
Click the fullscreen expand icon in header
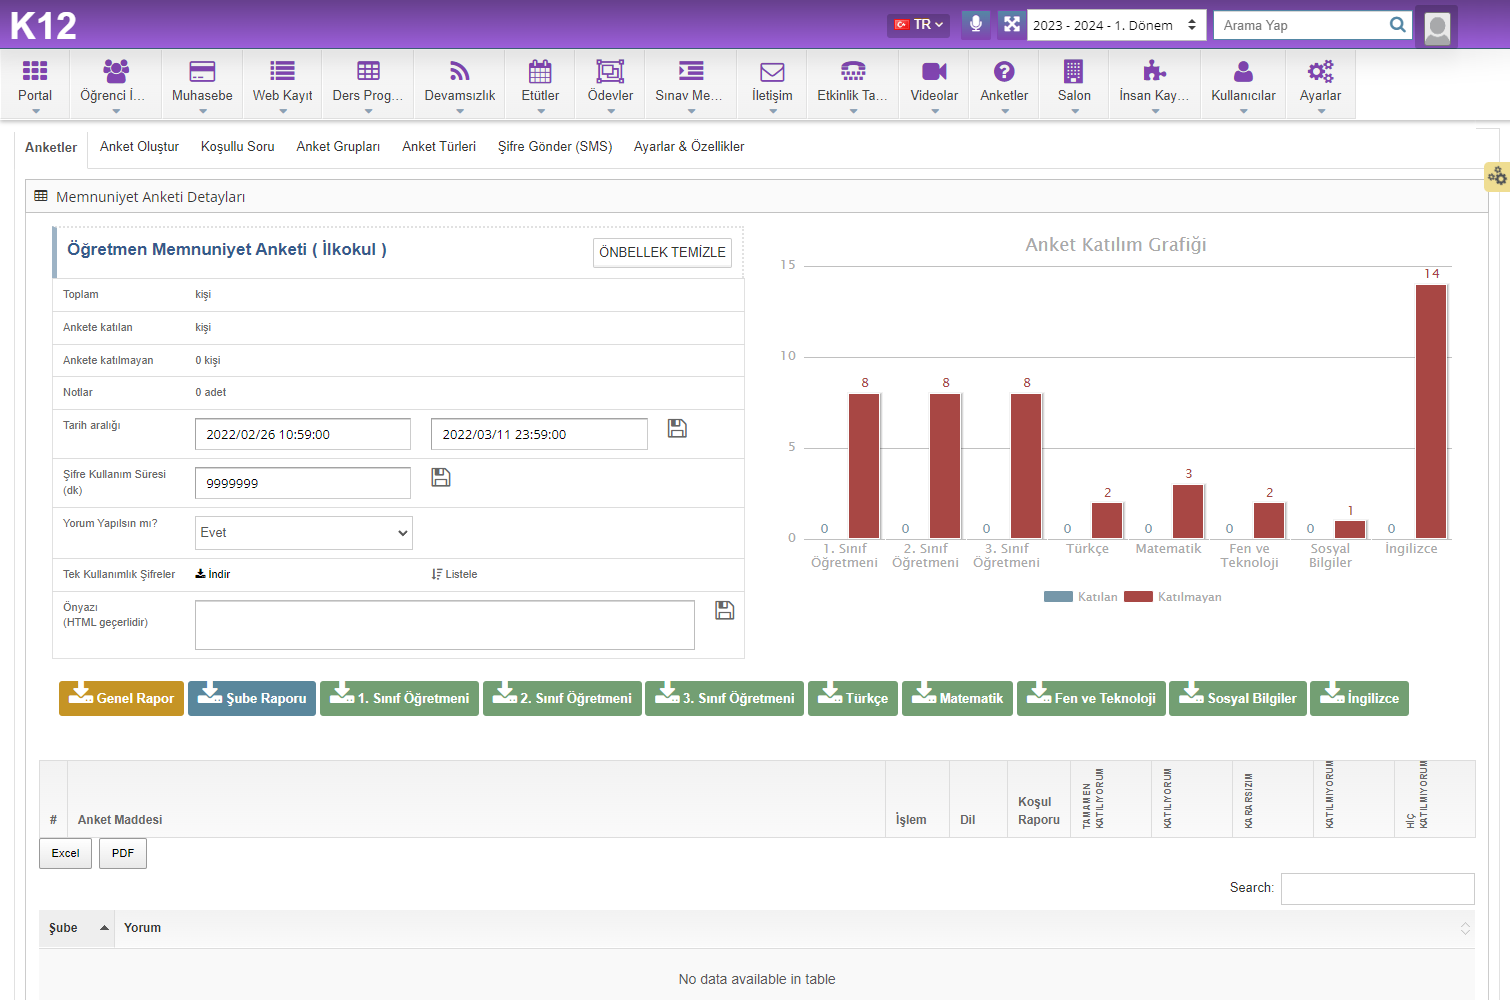tap(1012, 24)
